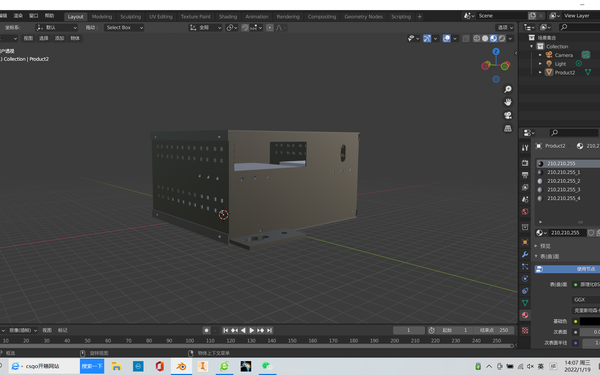Toggle viewport overlays display
The width and height of the screenshot is (600, 375).
(x=446, y=38)
